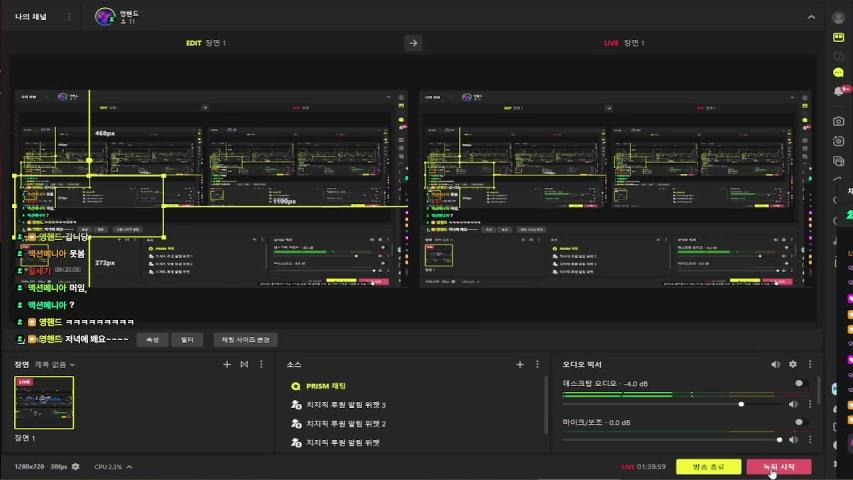
Task: Open the chat bubble icon in sidebar
Action: (838, 72)
